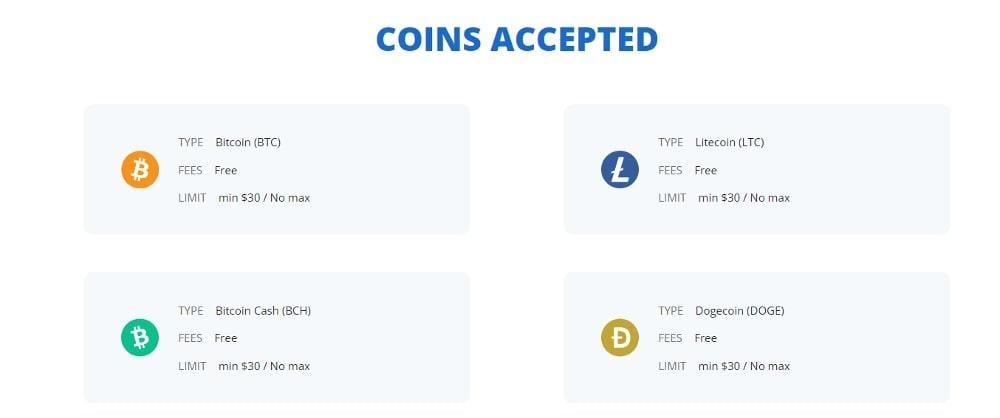Click the Litecoin fees Free value
The width and height of the screenshot is (1000, 418).
point(706,170)
